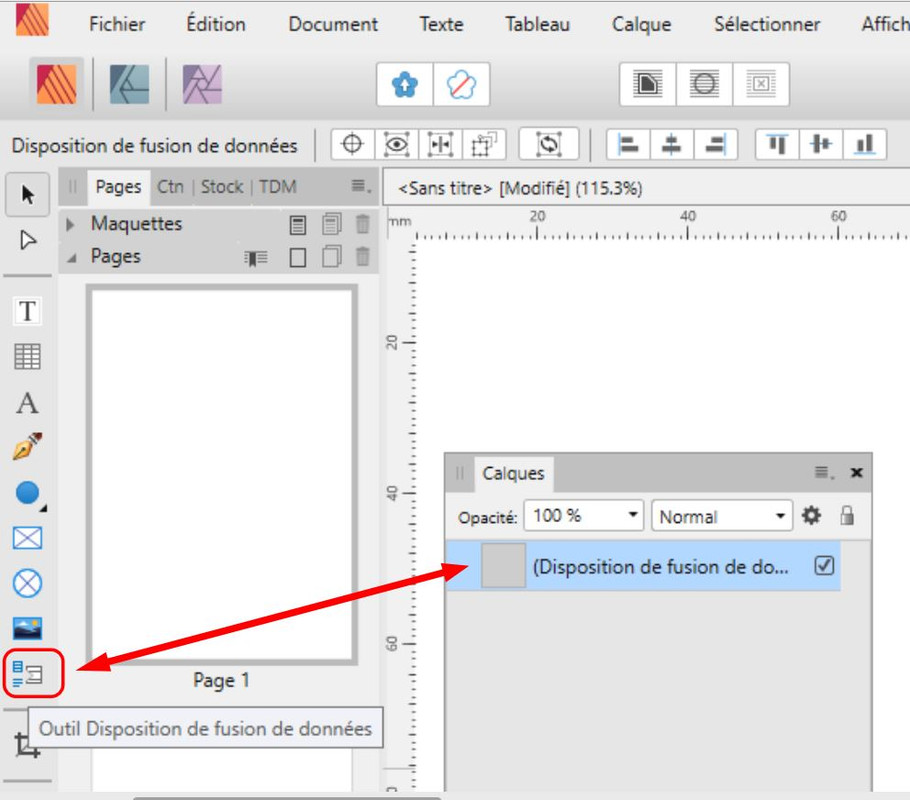Click the eye visibility toolbar icon
This screenshot has height=800, width=910.
[x=396, y=144]
